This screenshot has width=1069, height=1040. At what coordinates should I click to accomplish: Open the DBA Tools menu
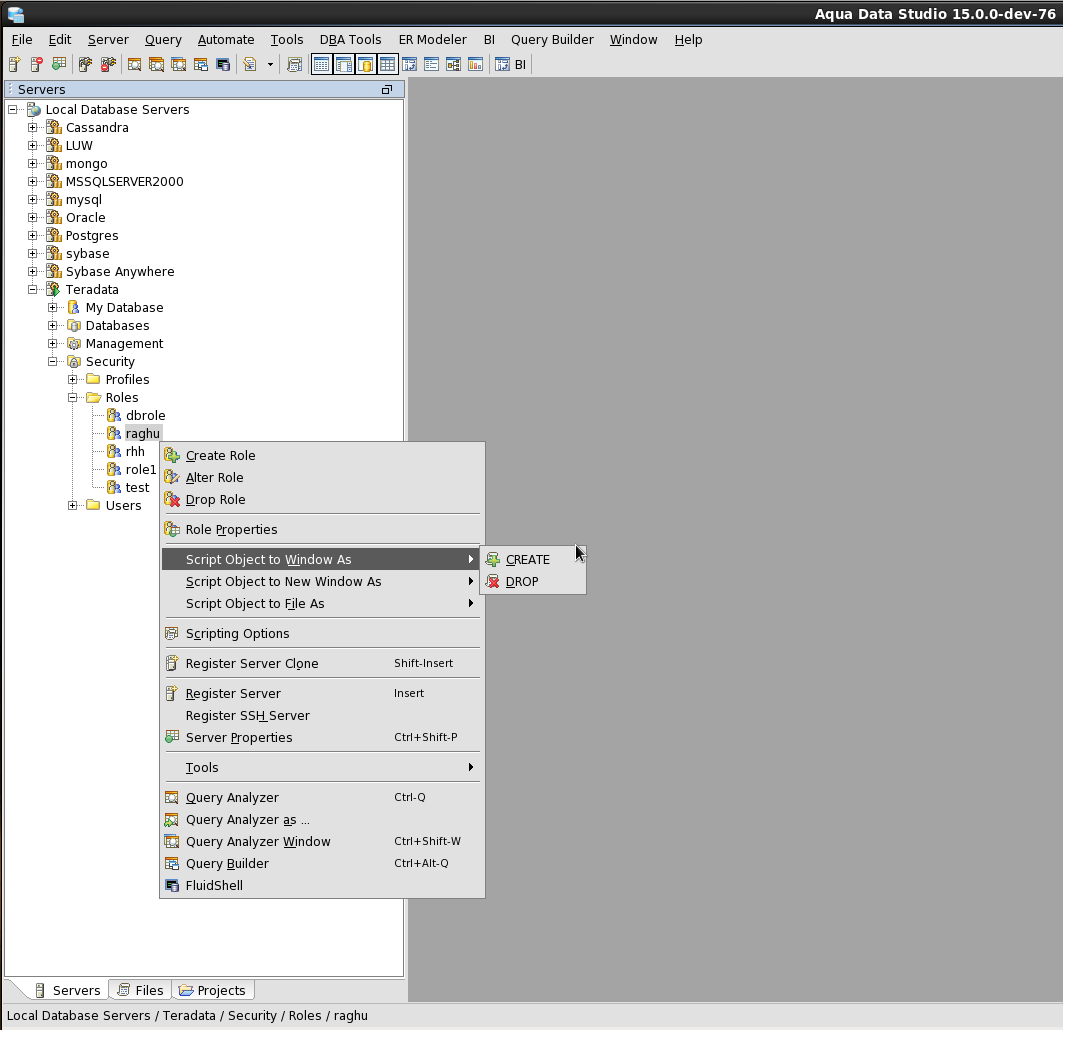tap(350, 40)
